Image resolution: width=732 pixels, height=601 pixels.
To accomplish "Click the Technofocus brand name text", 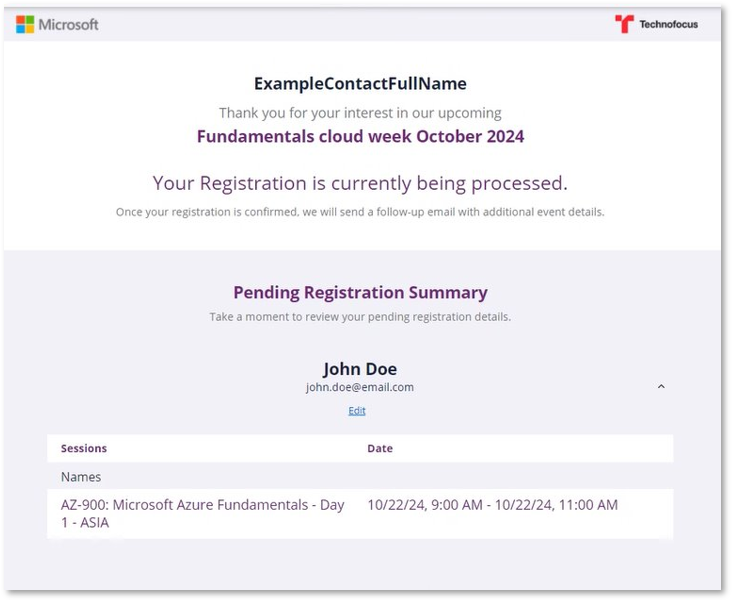I will (669, 24).
